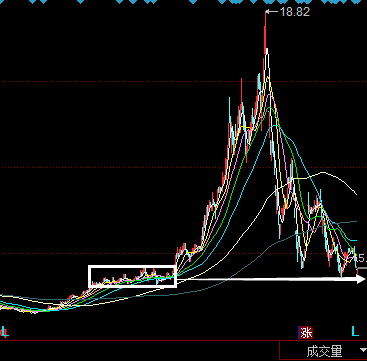Select the white rectangle annotation box
Image resolution: width=367 pixels, height=361 pixels.
click(x=132, y=276)
